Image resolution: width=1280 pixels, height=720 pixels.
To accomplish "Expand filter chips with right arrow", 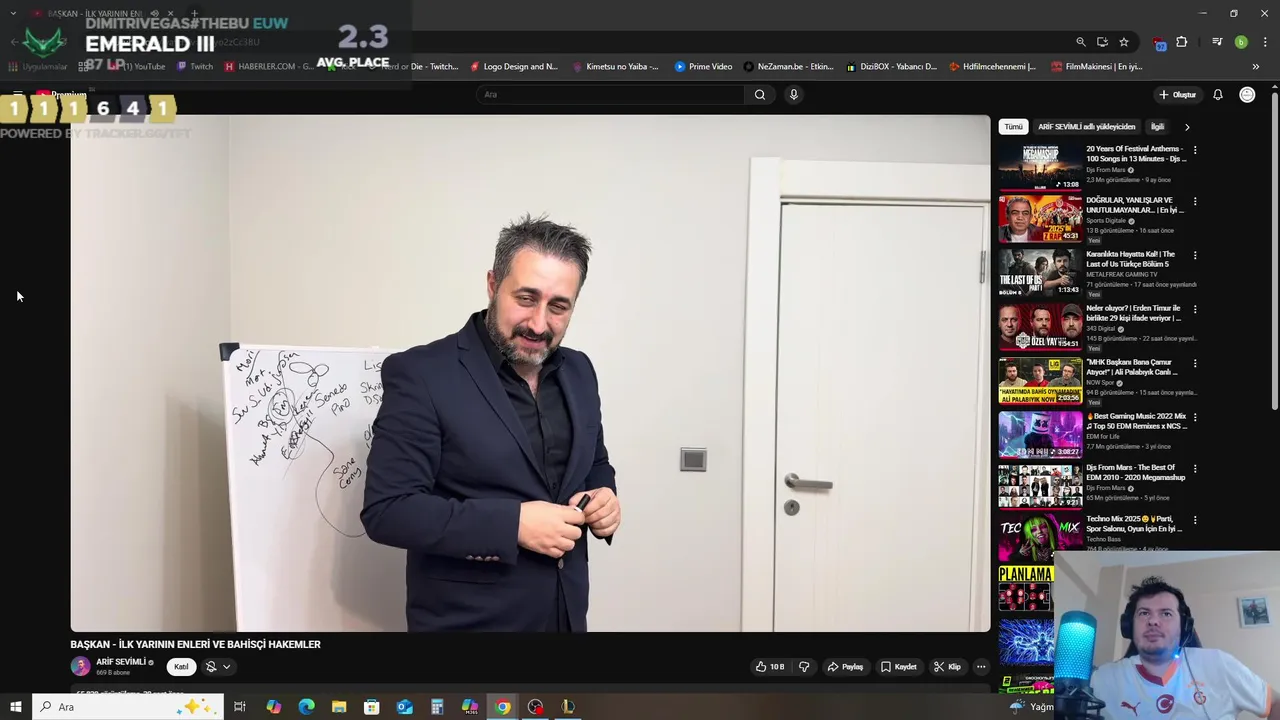I will (x=1187, y=127).
